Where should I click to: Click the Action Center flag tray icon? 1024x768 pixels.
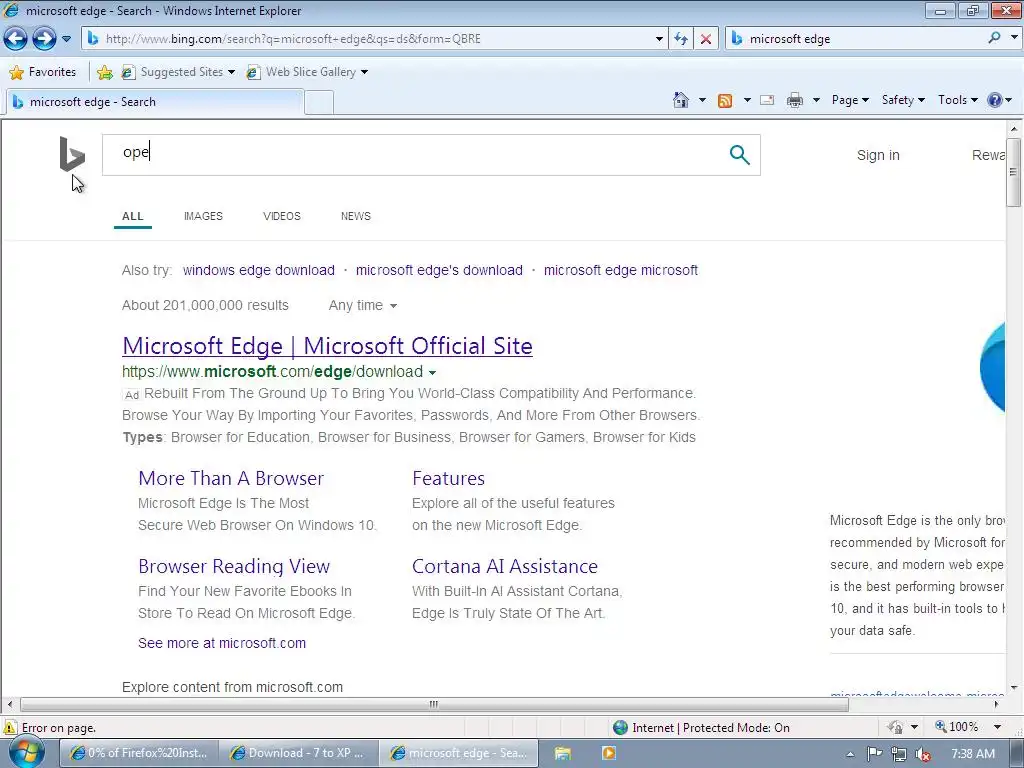coord(874,754)
